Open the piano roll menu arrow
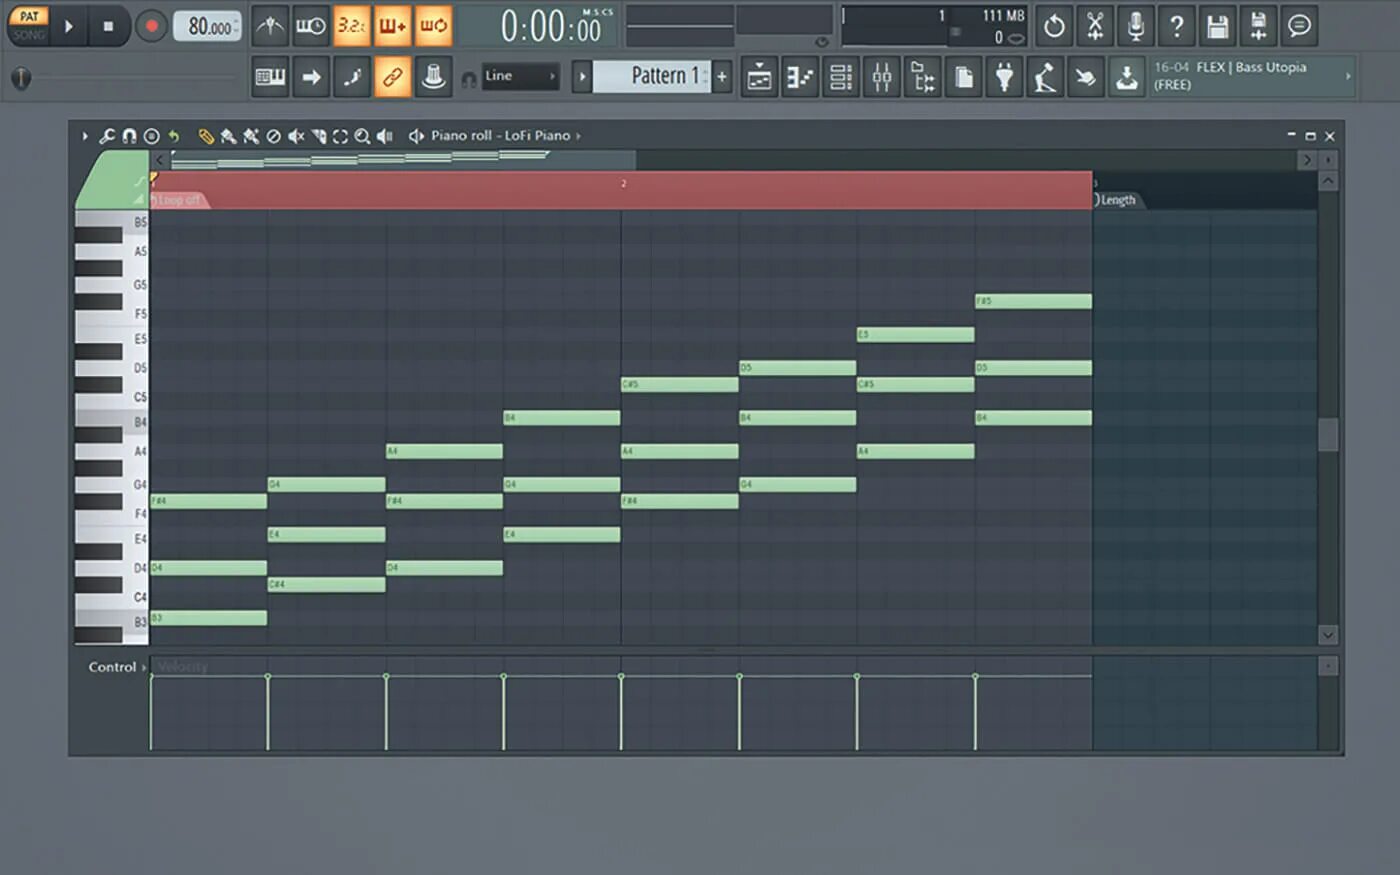Screen dimensions: 1400x875 click(x=85, y=136)
